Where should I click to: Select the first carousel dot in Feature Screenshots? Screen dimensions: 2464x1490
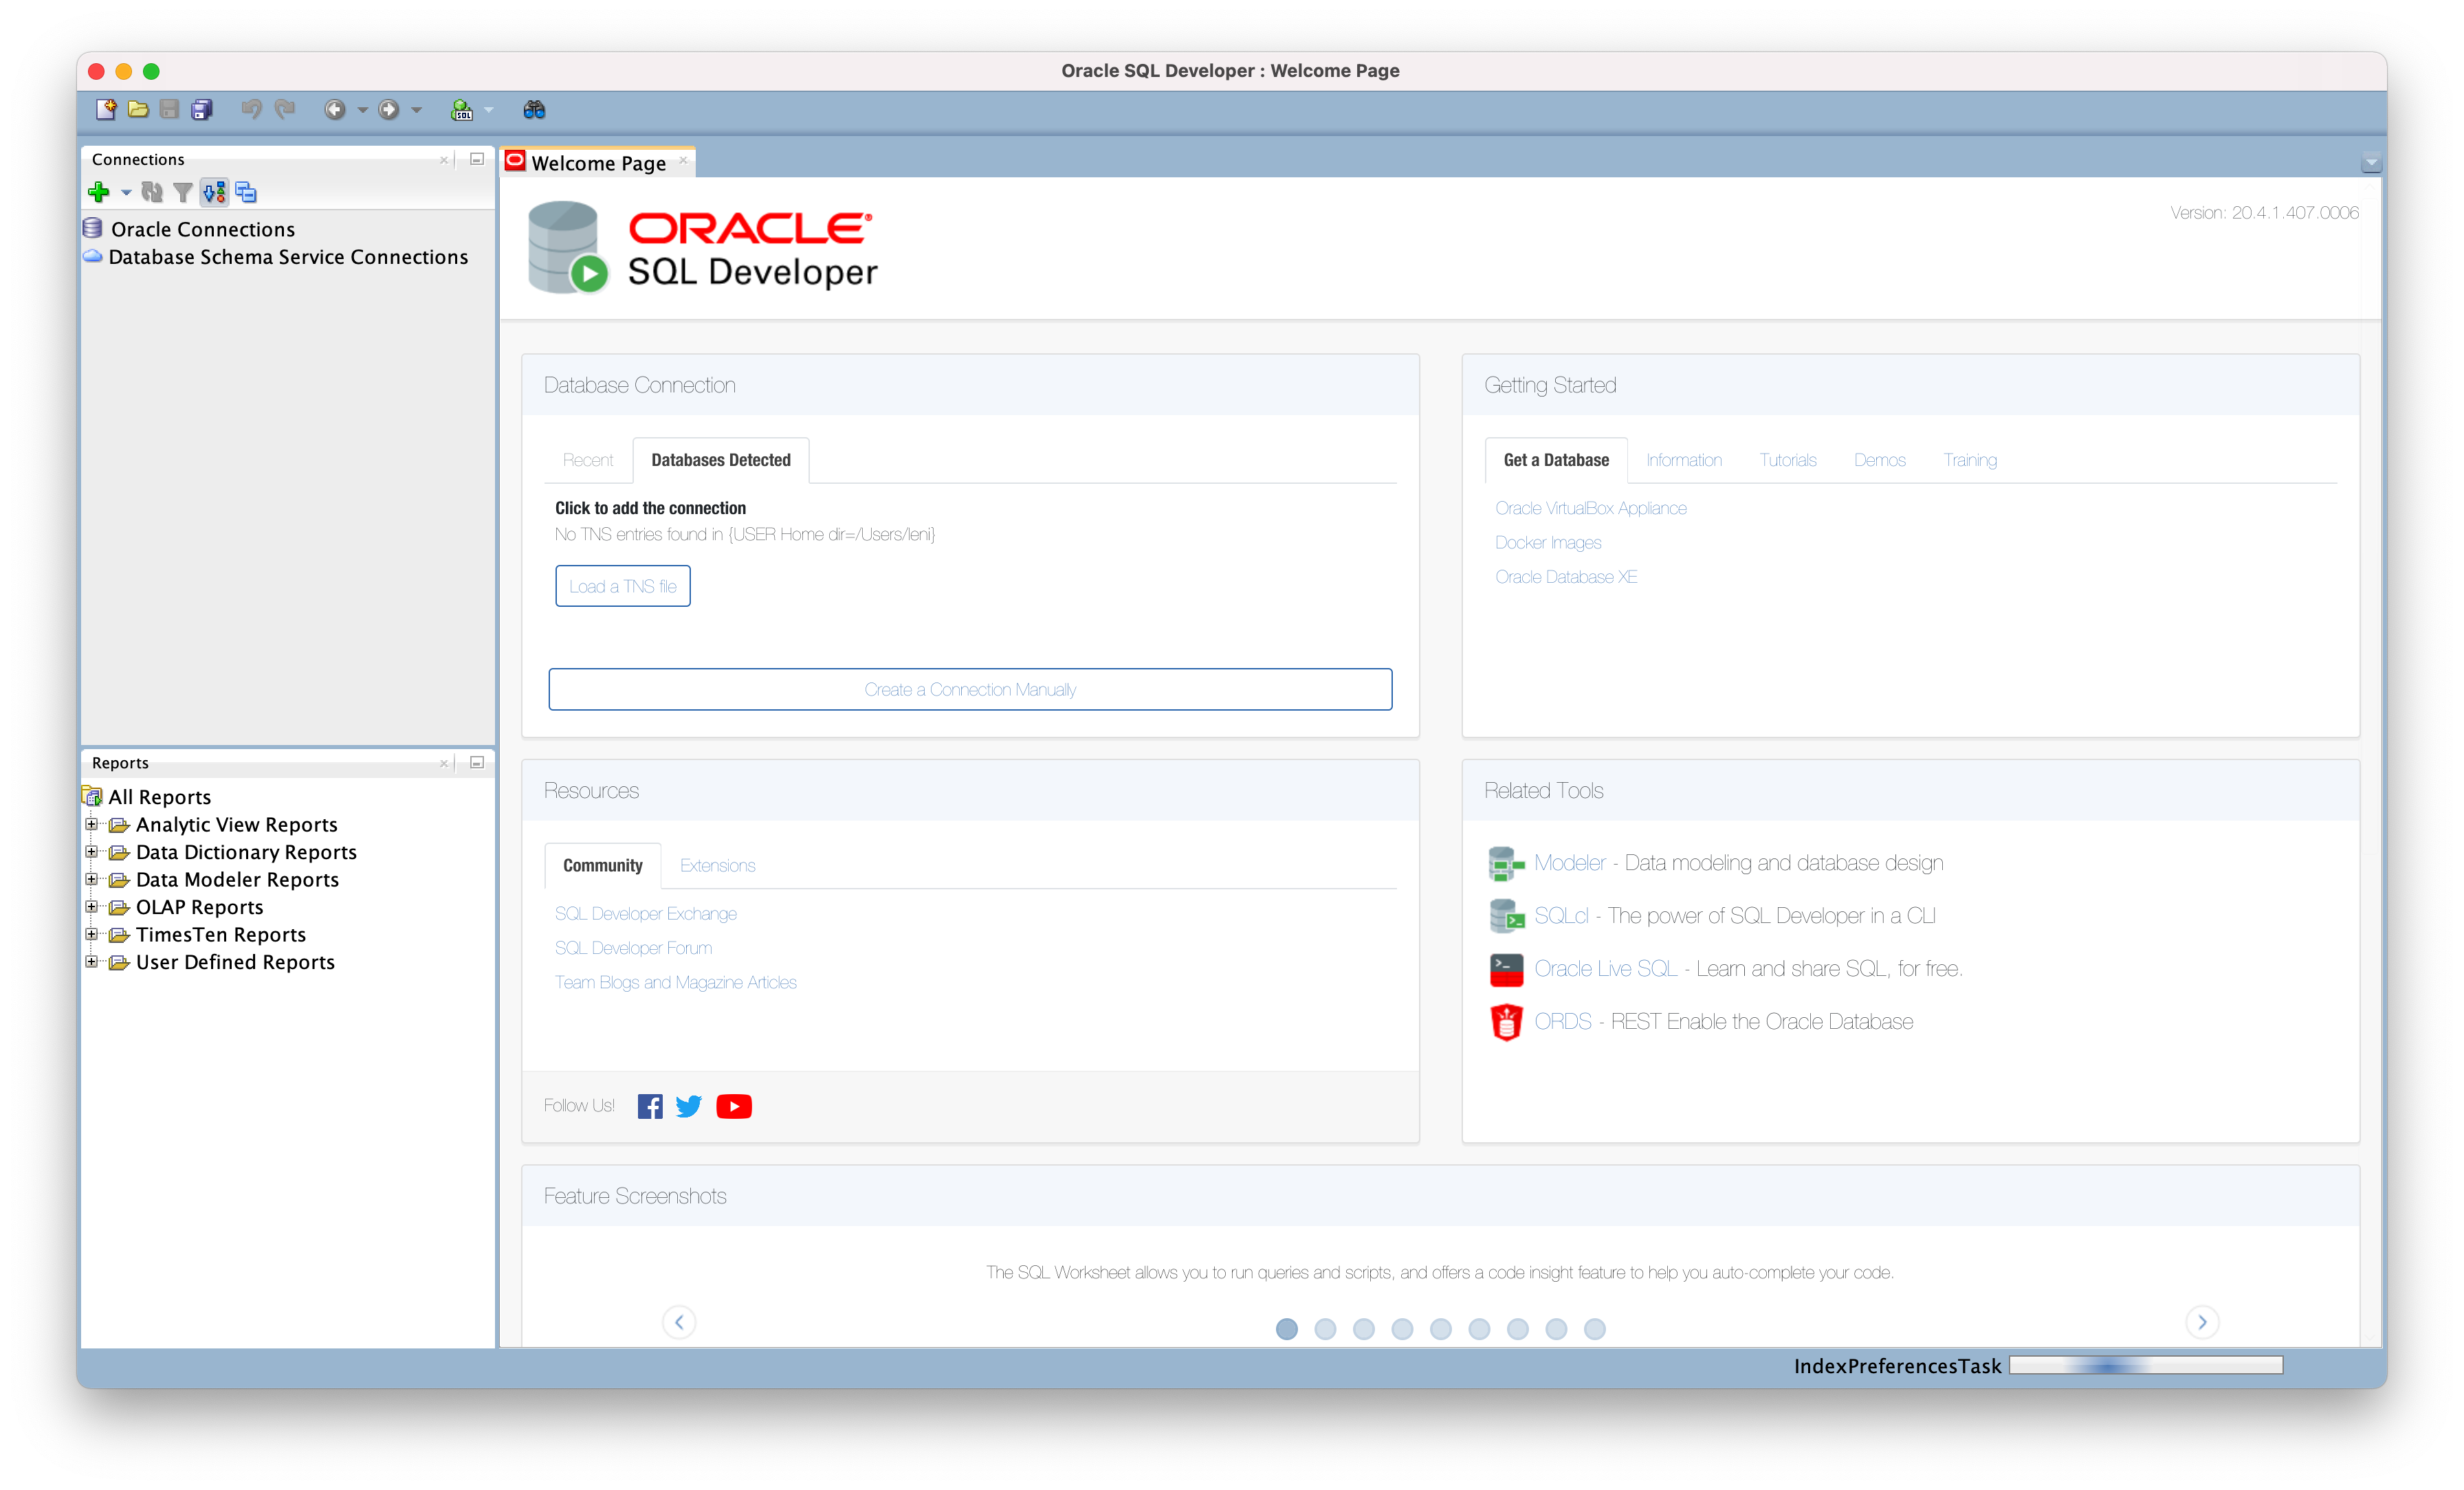1287,1329
